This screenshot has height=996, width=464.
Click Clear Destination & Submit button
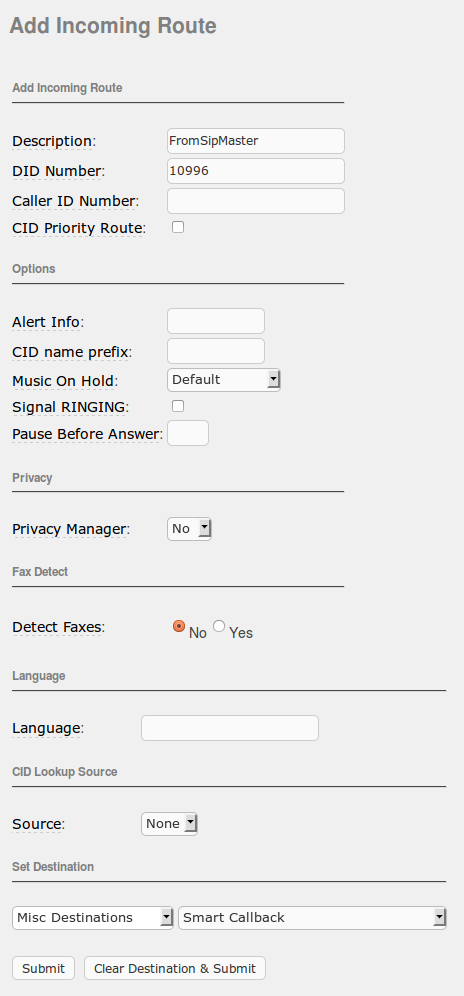[175, 968]
